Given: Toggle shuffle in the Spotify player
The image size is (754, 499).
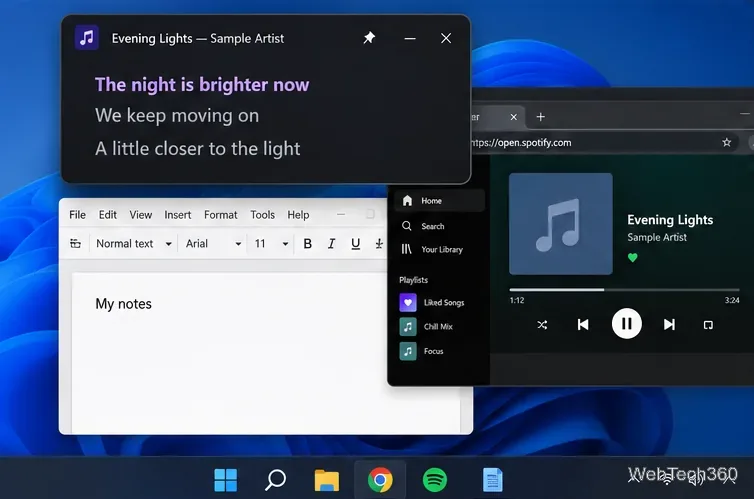Looking at the screenshot, I should [x=542, y=325].
